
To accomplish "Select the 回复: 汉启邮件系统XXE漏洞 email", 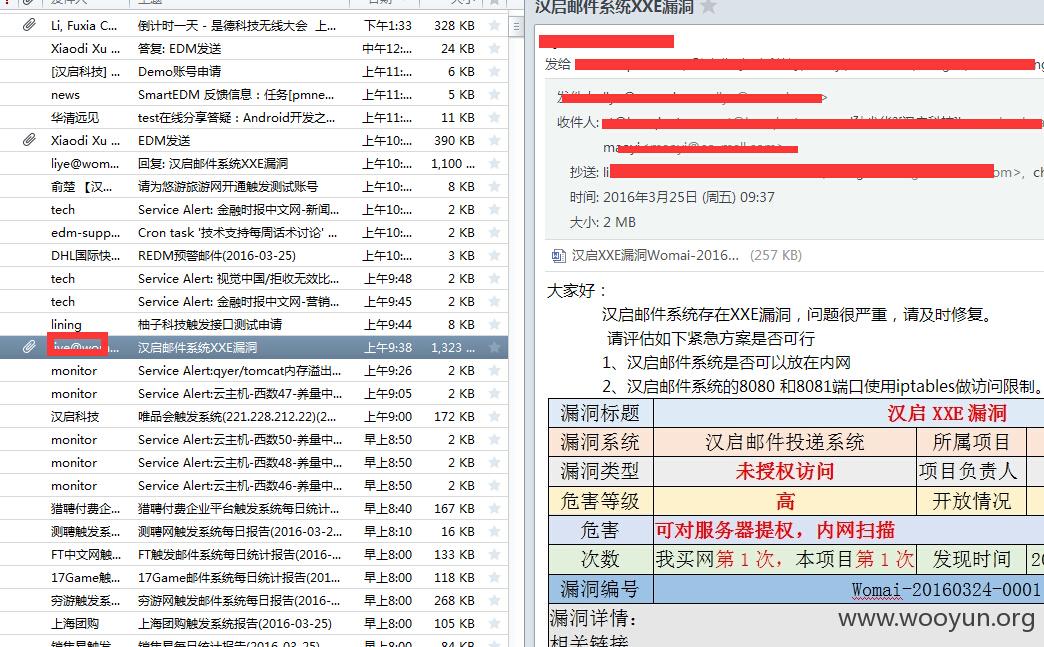I will (x=254, y=163).
